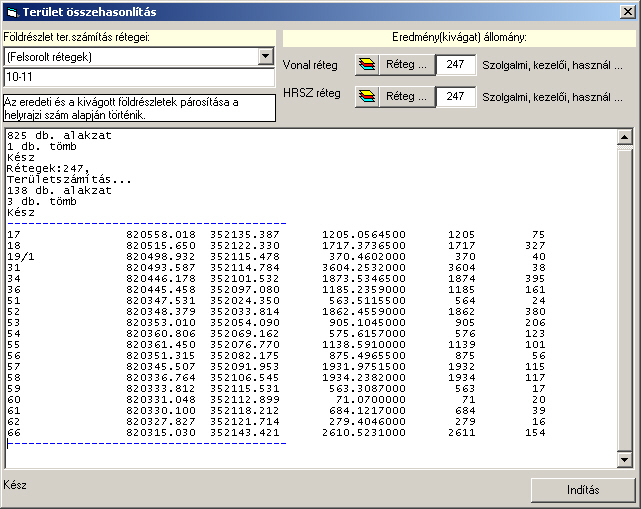Click the layer stack icon beside HRSZ réteg
The height and width of the screenshot is (509, 641).
tap(367, 96)
